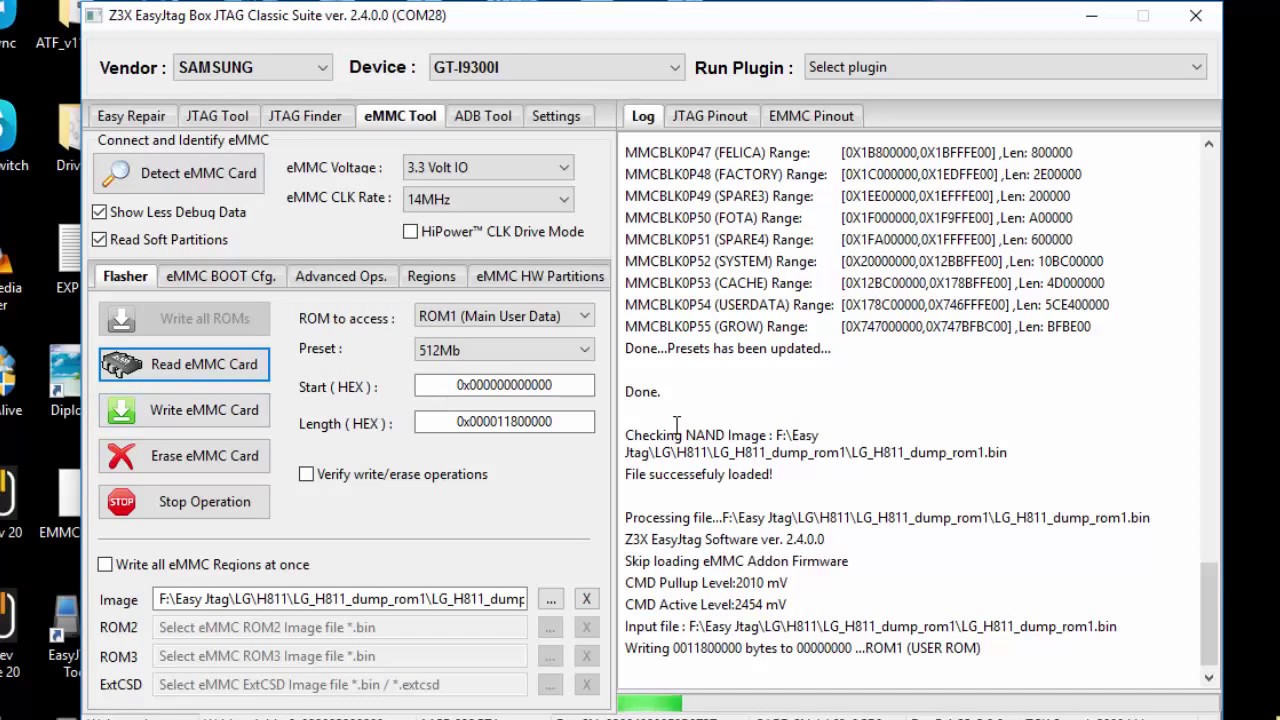Screen dimensions: 1280x720
Task: Open the EMMC Pinout tab
Action: (x=811, y=116)
